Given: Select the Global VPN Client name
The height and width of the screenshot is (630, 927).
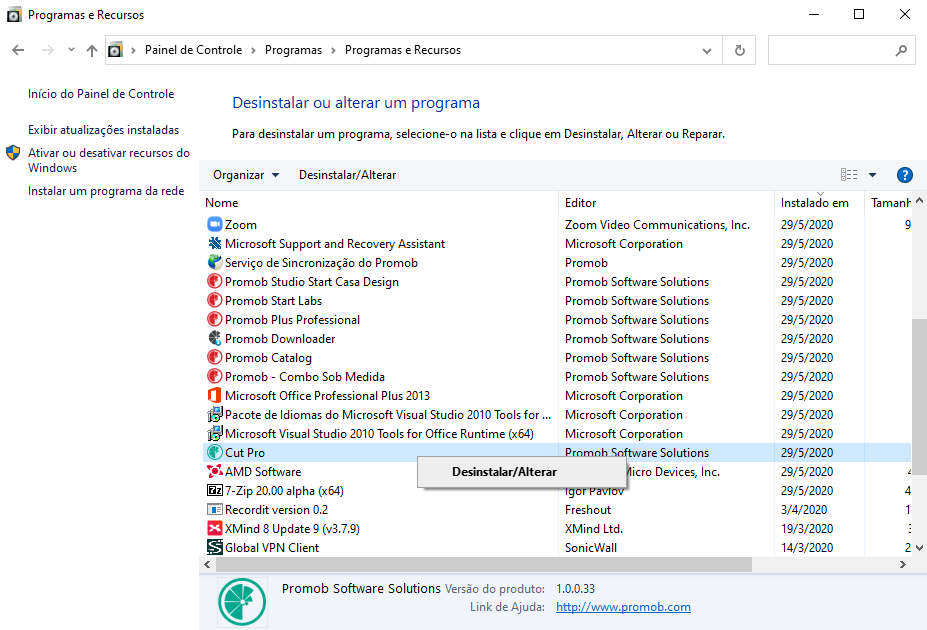Looking at the screenshot, I should click(272, 548).
